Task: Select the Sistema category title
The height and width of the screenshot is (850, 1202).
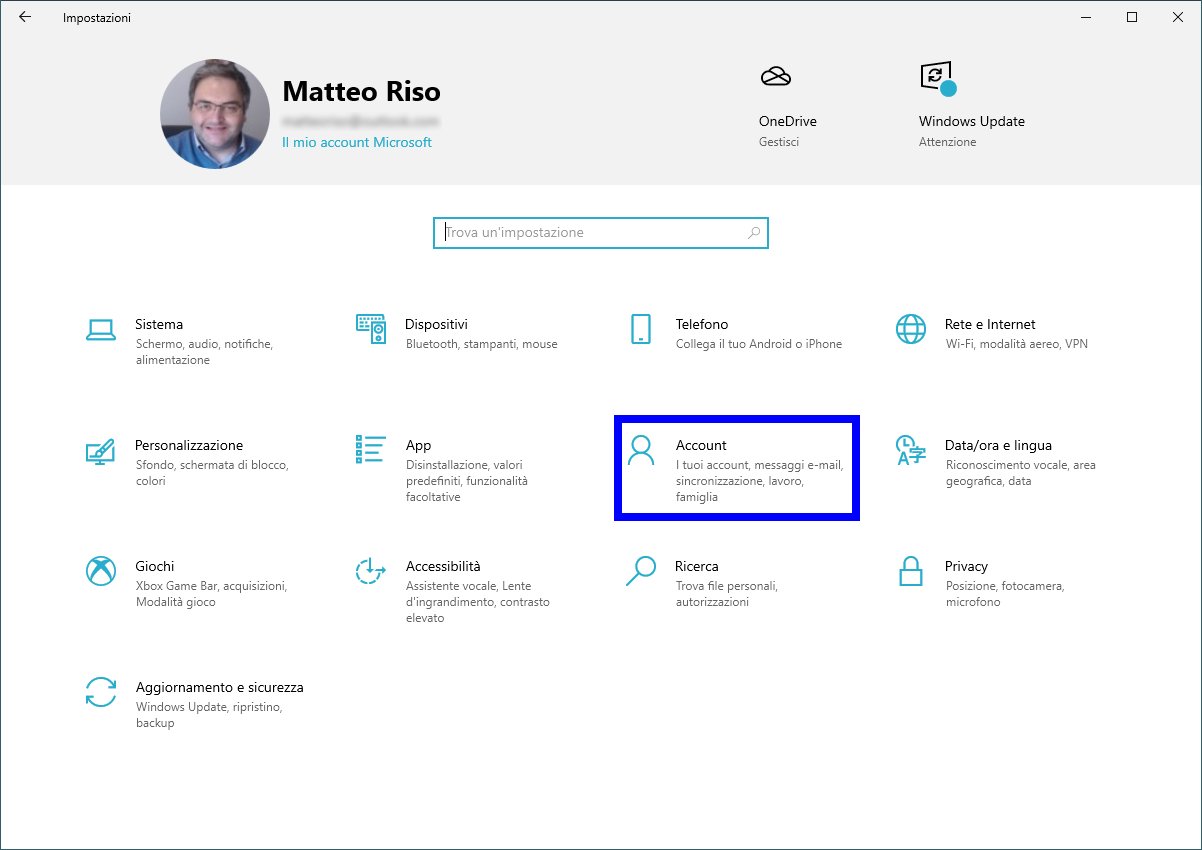Action: click(x=159, y=324)
